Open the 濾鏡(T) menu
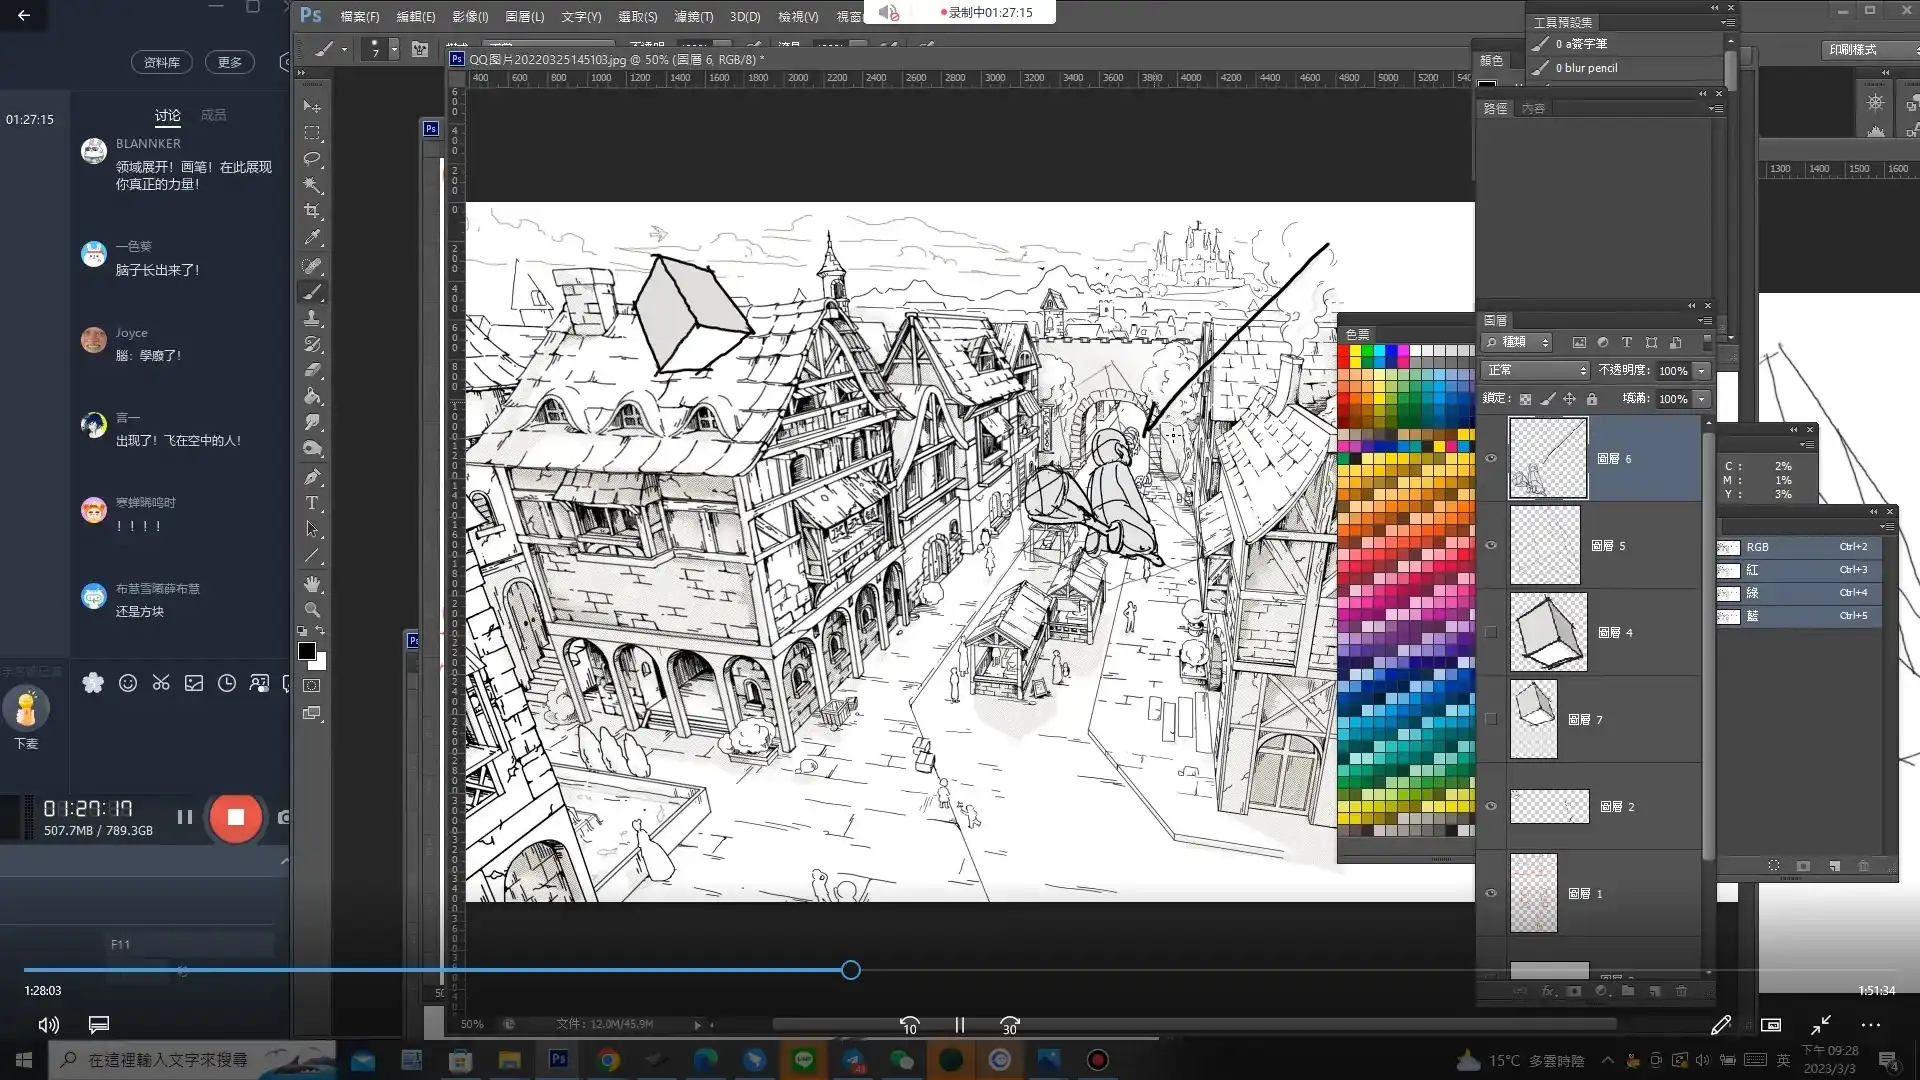Viewport: 1920px width, 1080px height. 693,16
